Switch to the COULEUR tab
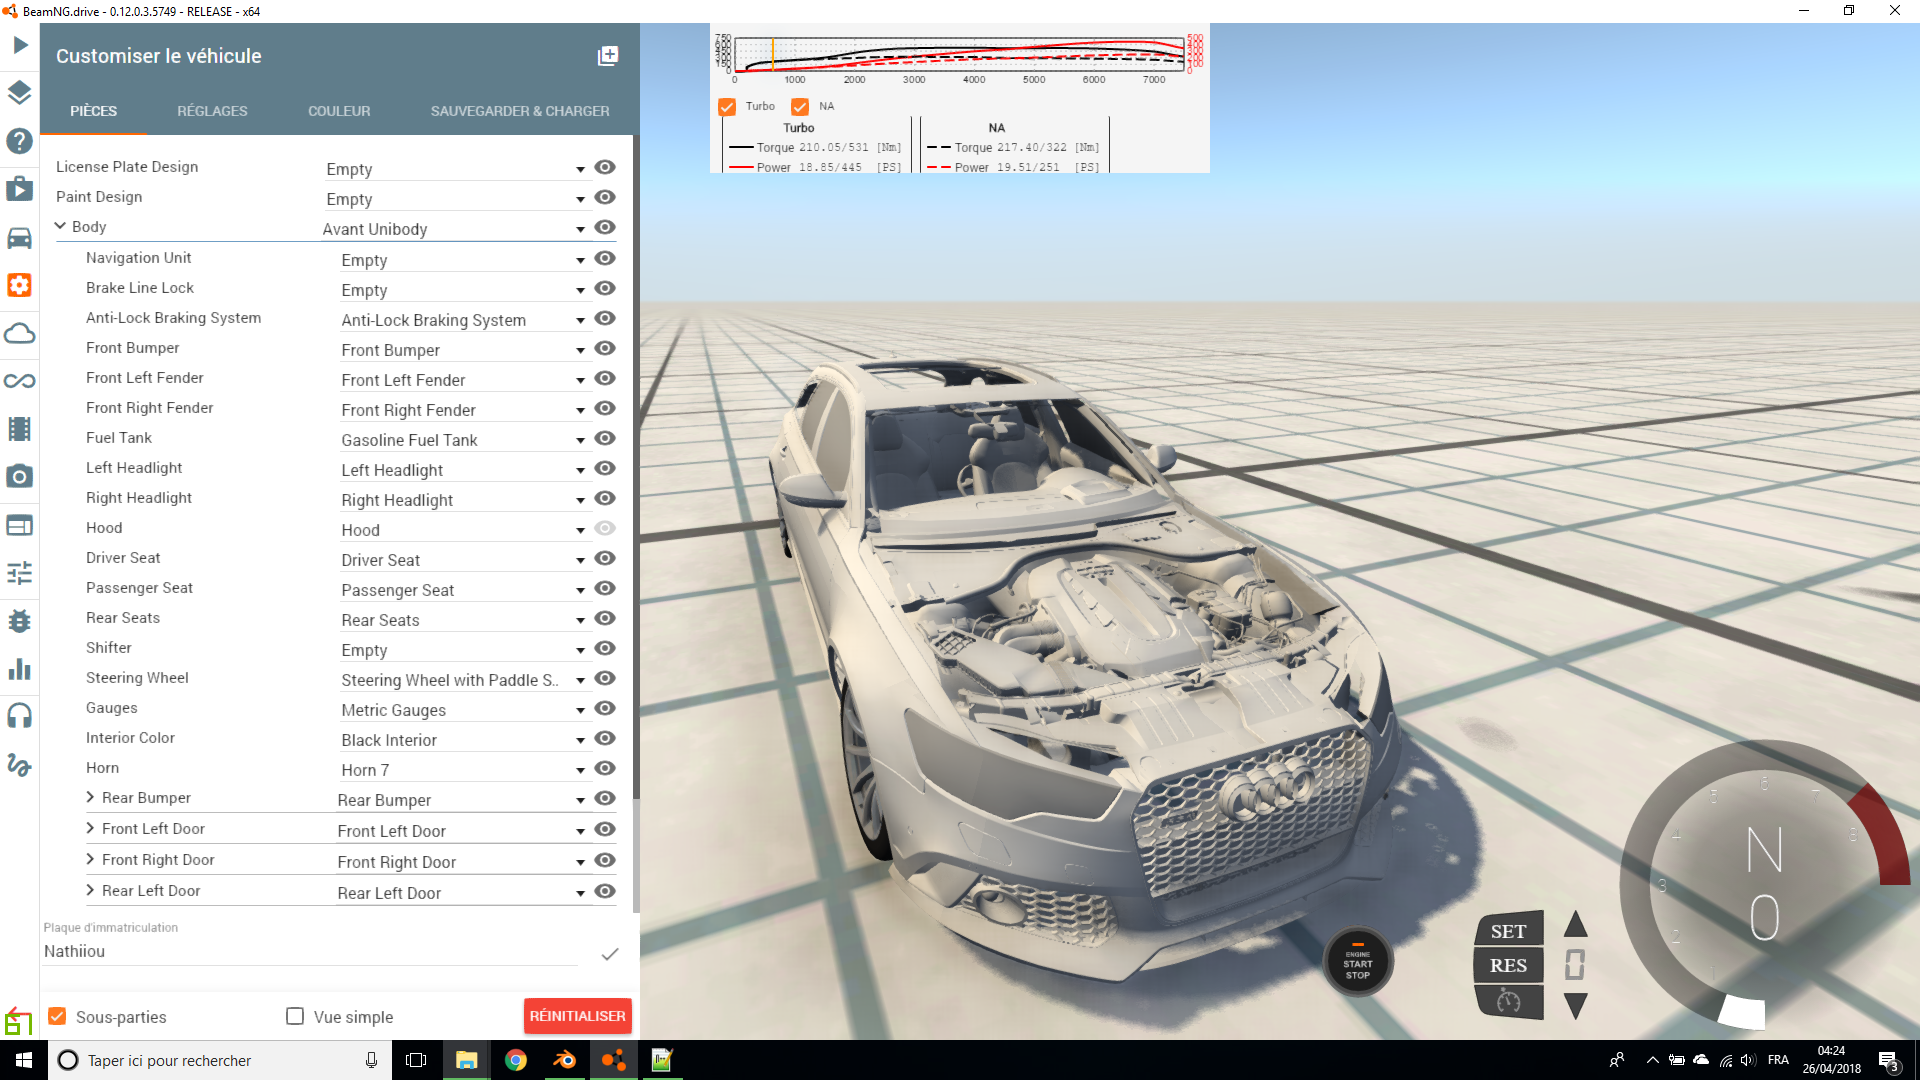The height and width of the screenshot is (1080, 1920). click(x=339, y=111)
